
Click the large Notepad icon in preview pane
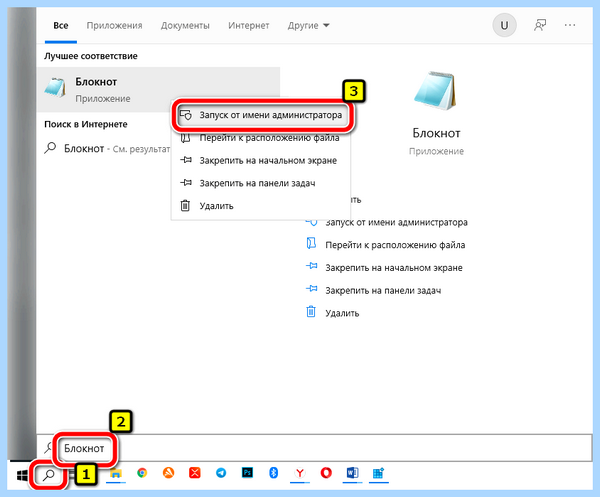tap(435, 90)
